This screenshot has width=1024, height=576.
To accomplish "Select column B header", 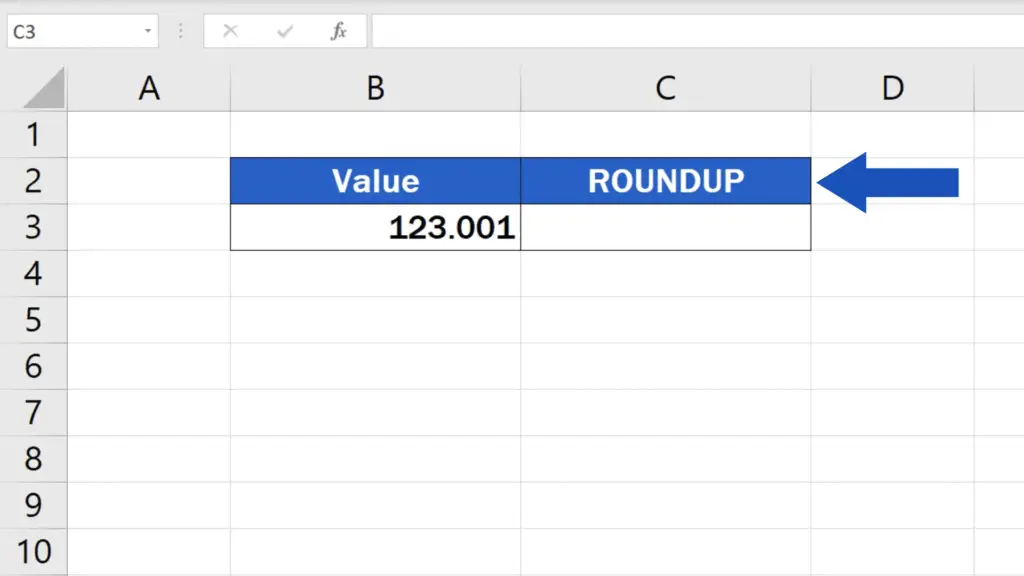I will (375, 89).
